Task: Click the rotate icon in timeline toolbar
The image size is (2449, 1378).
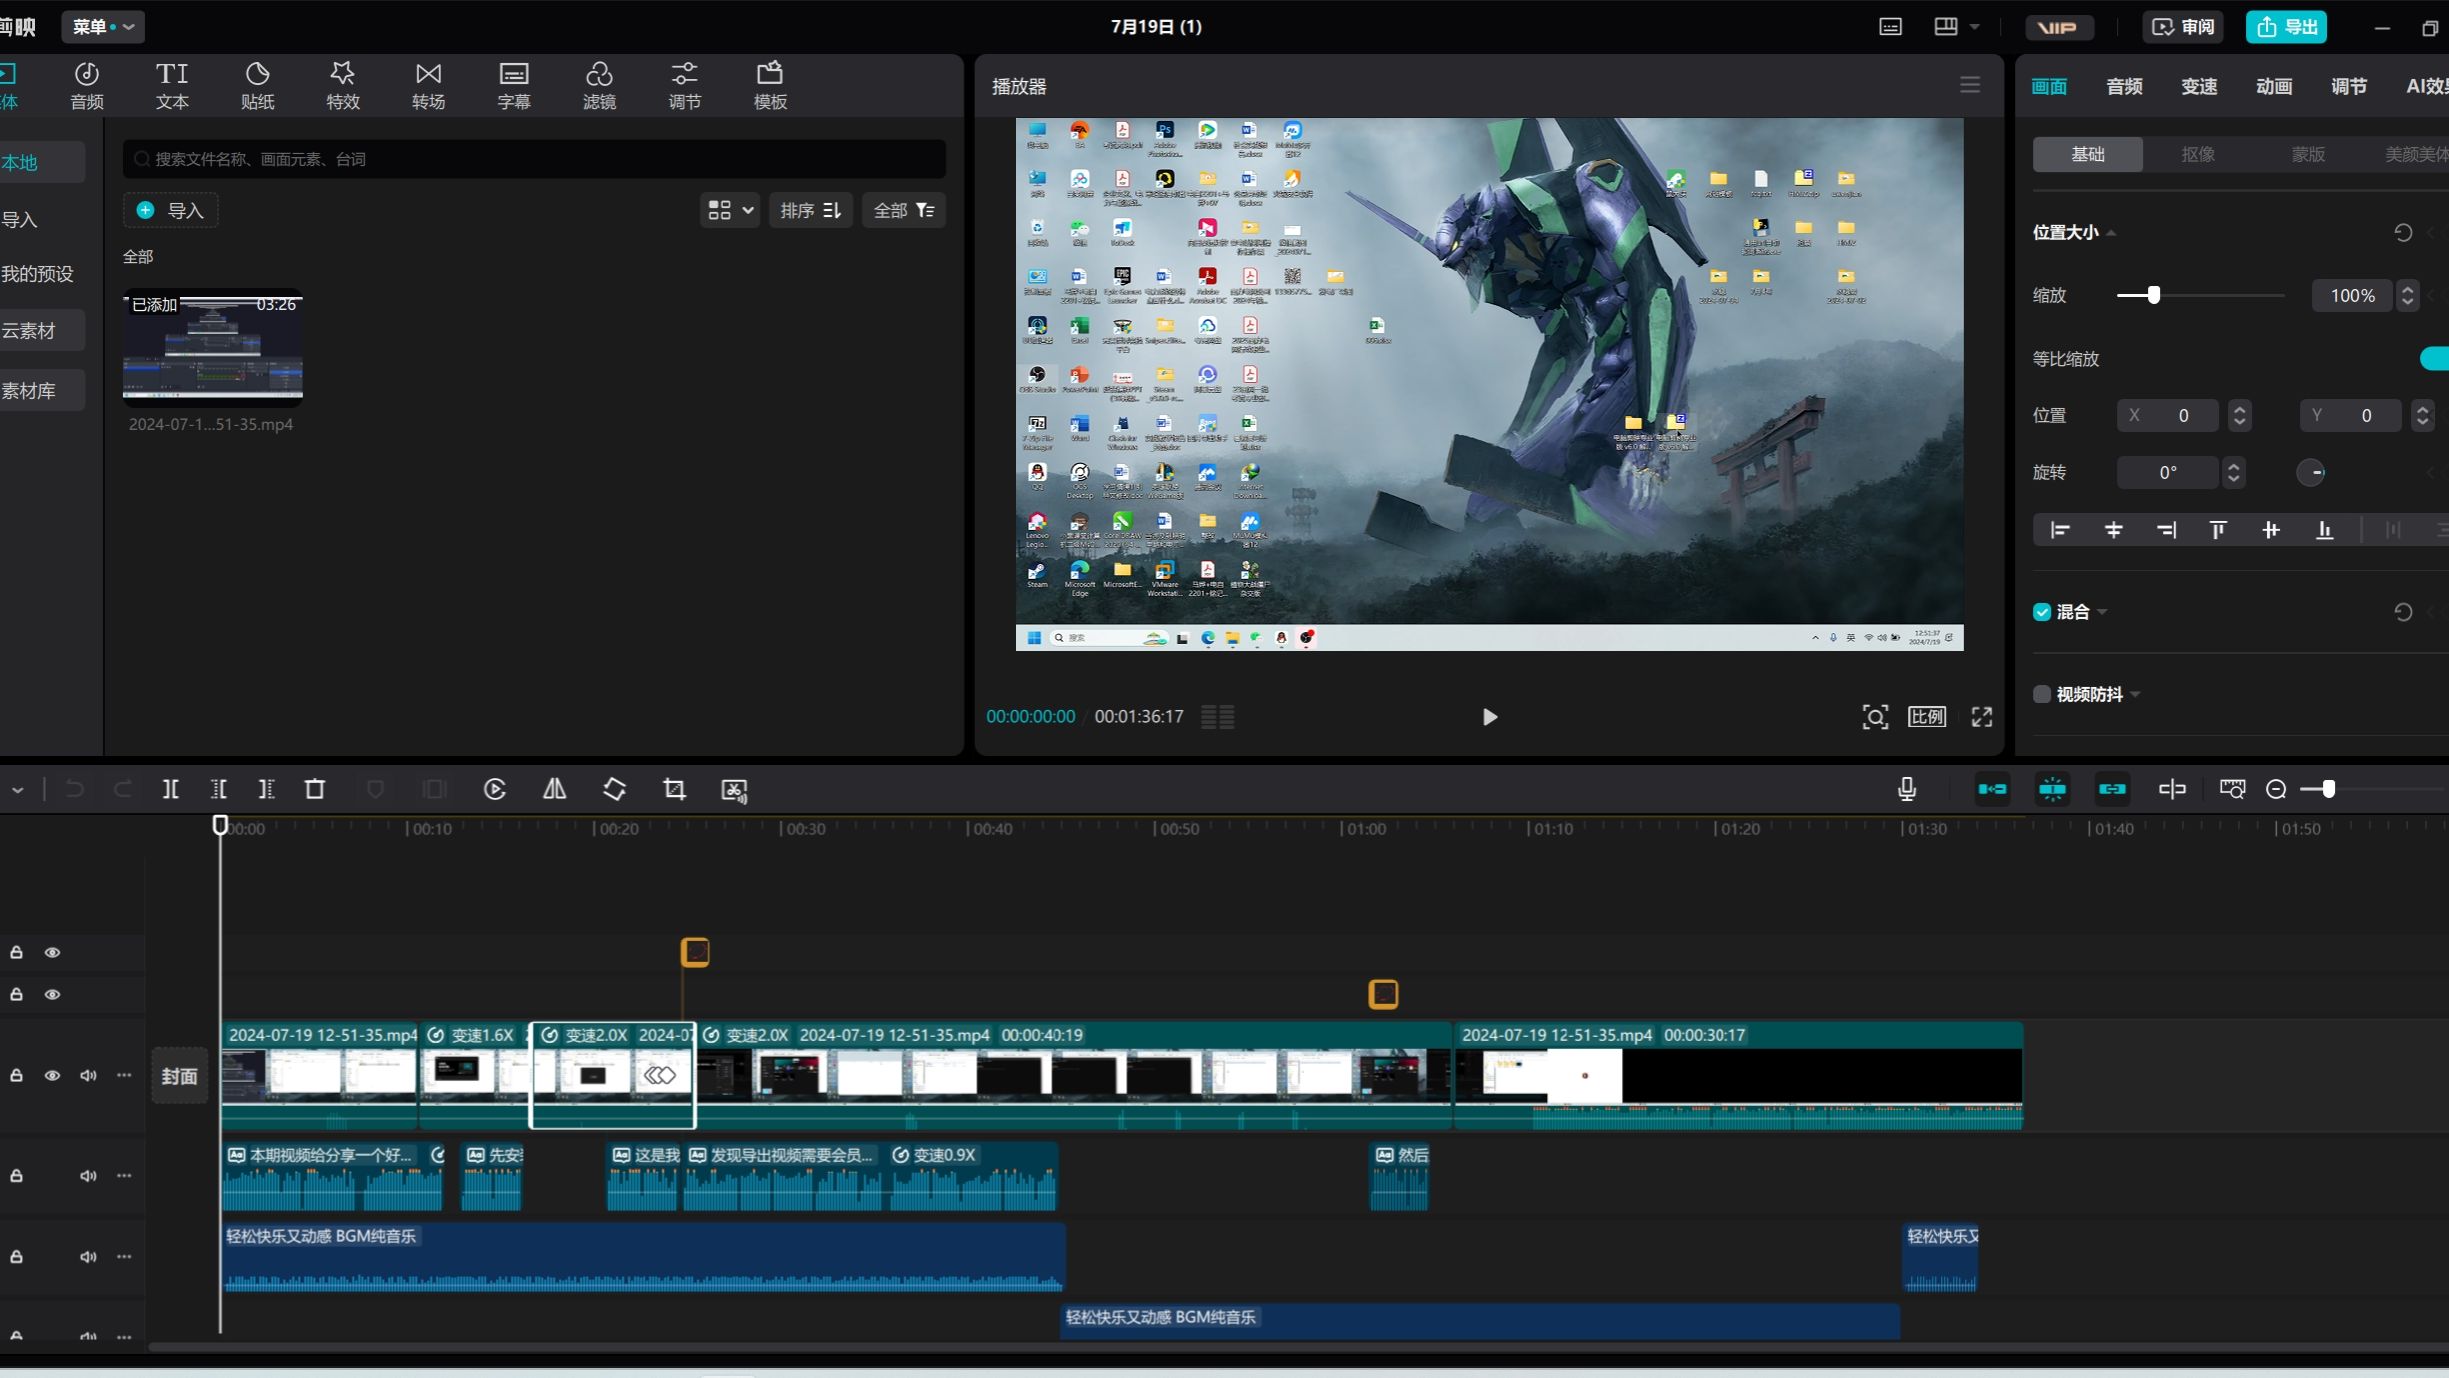Action: pos(614,789)
